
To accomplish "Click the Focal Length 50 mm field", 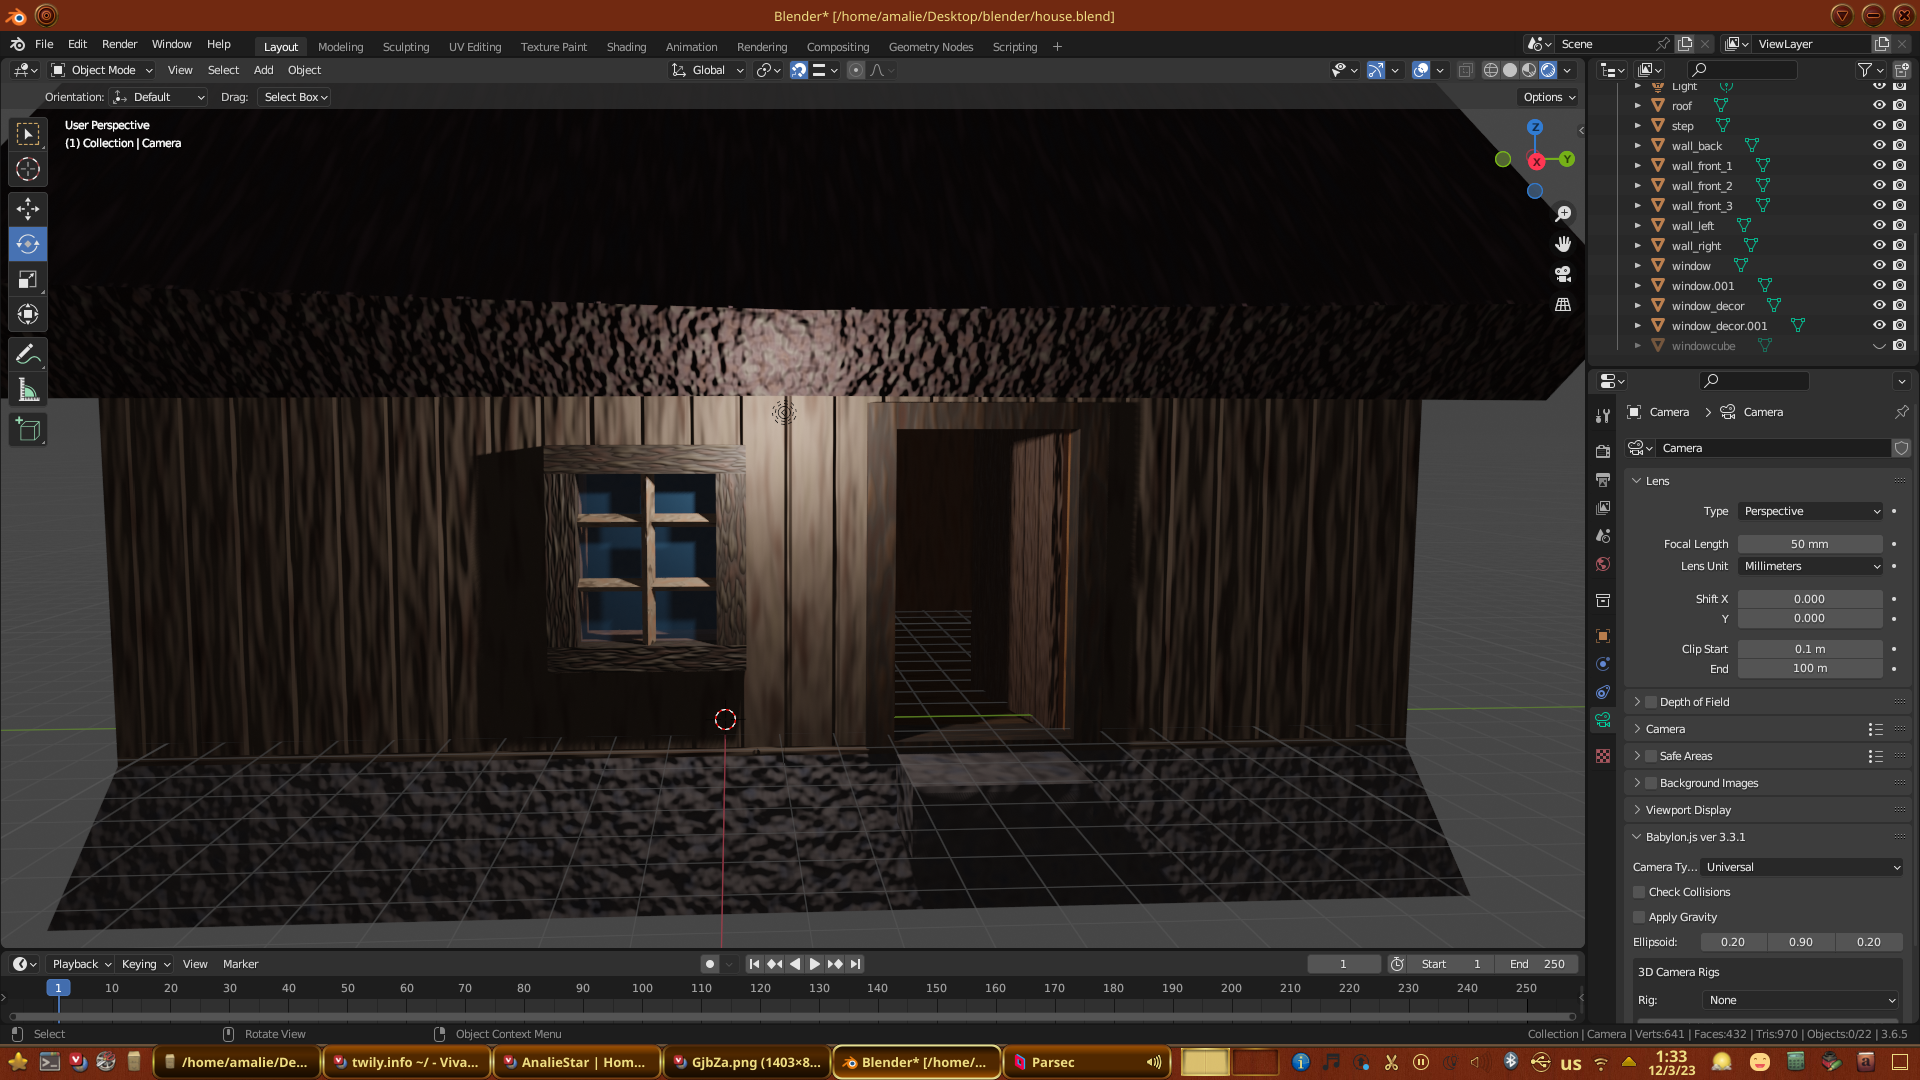I will (1809, 544).
